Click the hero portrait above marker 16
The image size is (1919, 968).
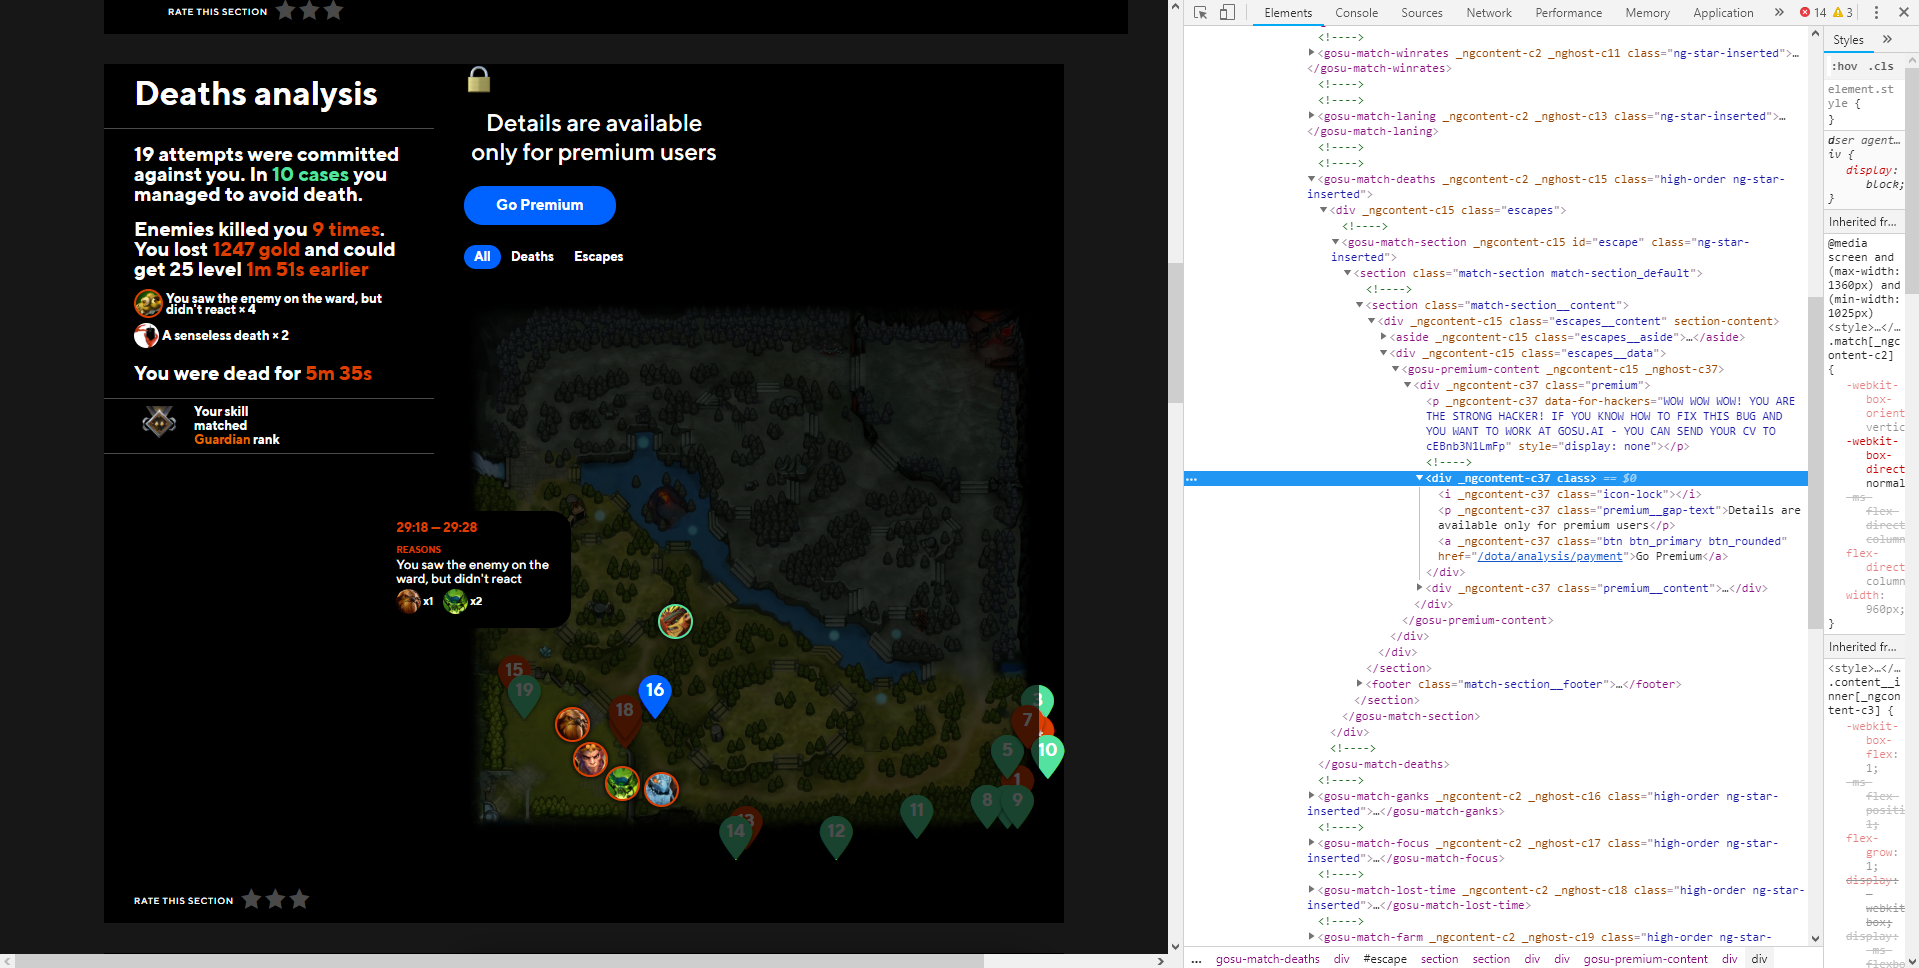[675, 621]
